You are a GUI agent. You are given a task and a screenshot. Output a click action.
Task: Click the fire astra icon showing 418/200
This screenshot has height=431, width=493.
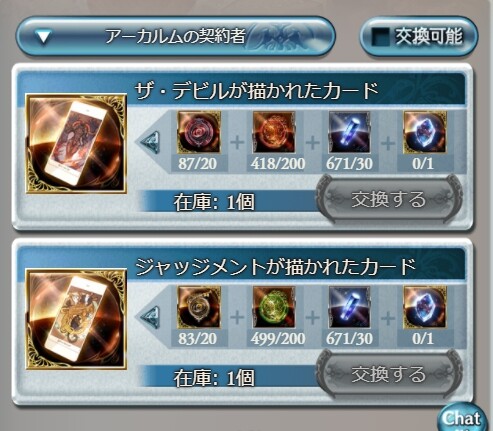(274, 133)
